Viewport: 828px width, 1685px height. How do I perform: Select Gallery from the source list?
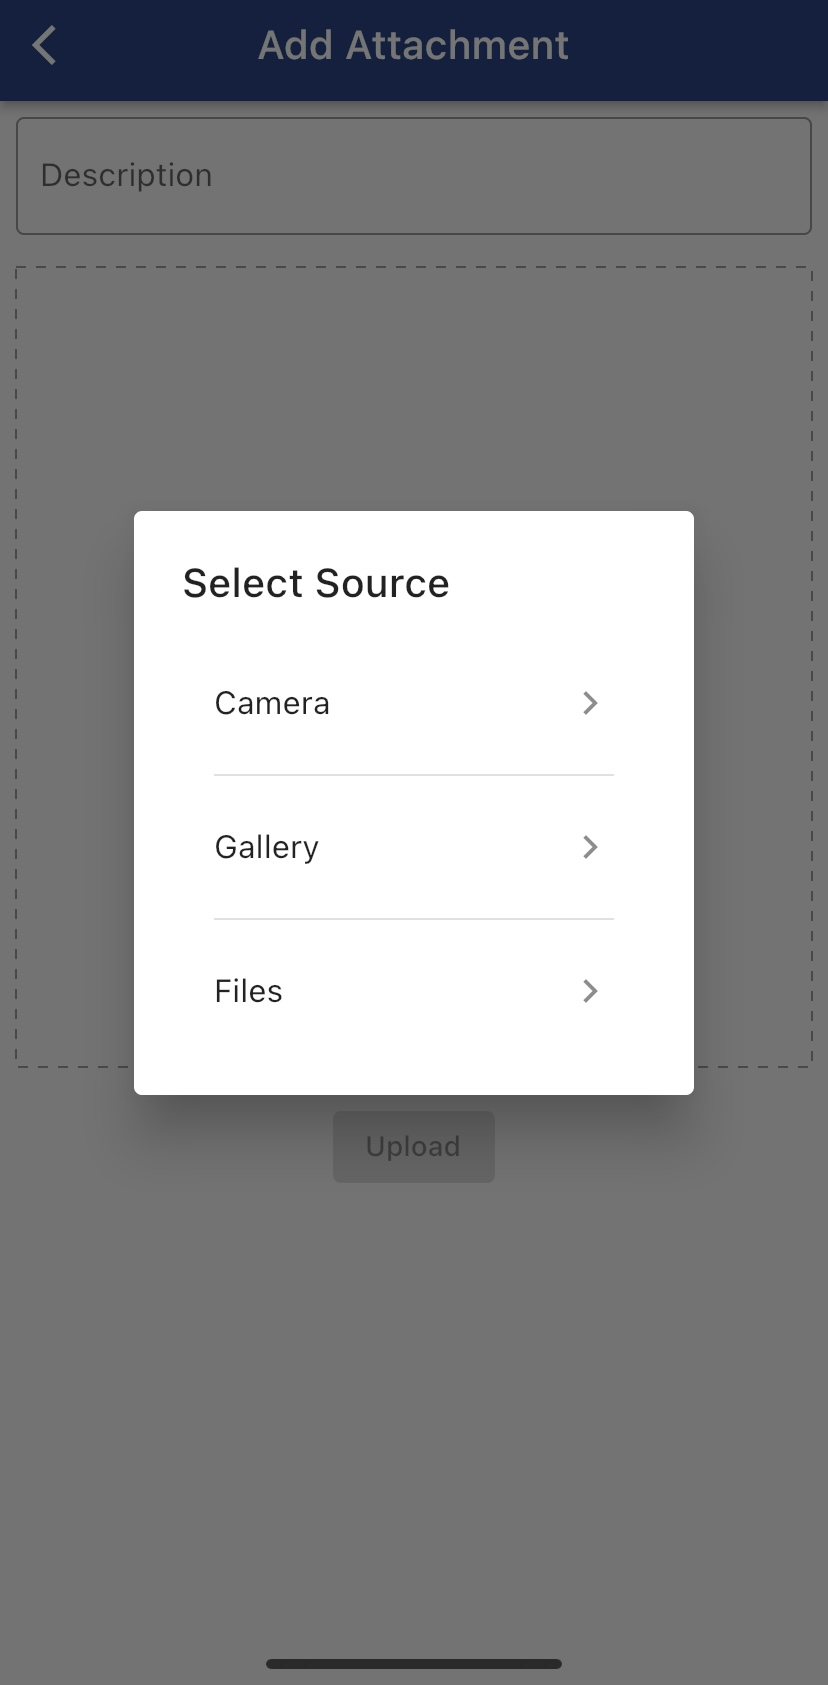(x=267, y=847)
